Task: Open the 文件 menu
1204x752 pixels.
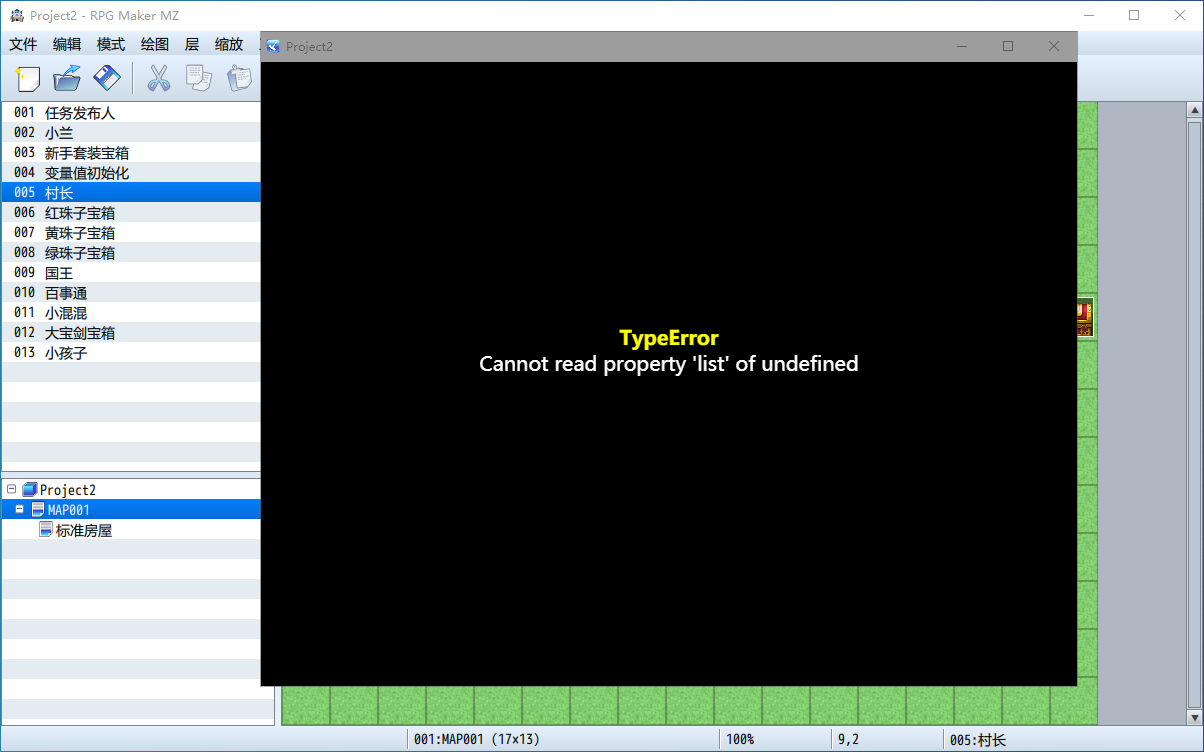Action: click(23, 44)
